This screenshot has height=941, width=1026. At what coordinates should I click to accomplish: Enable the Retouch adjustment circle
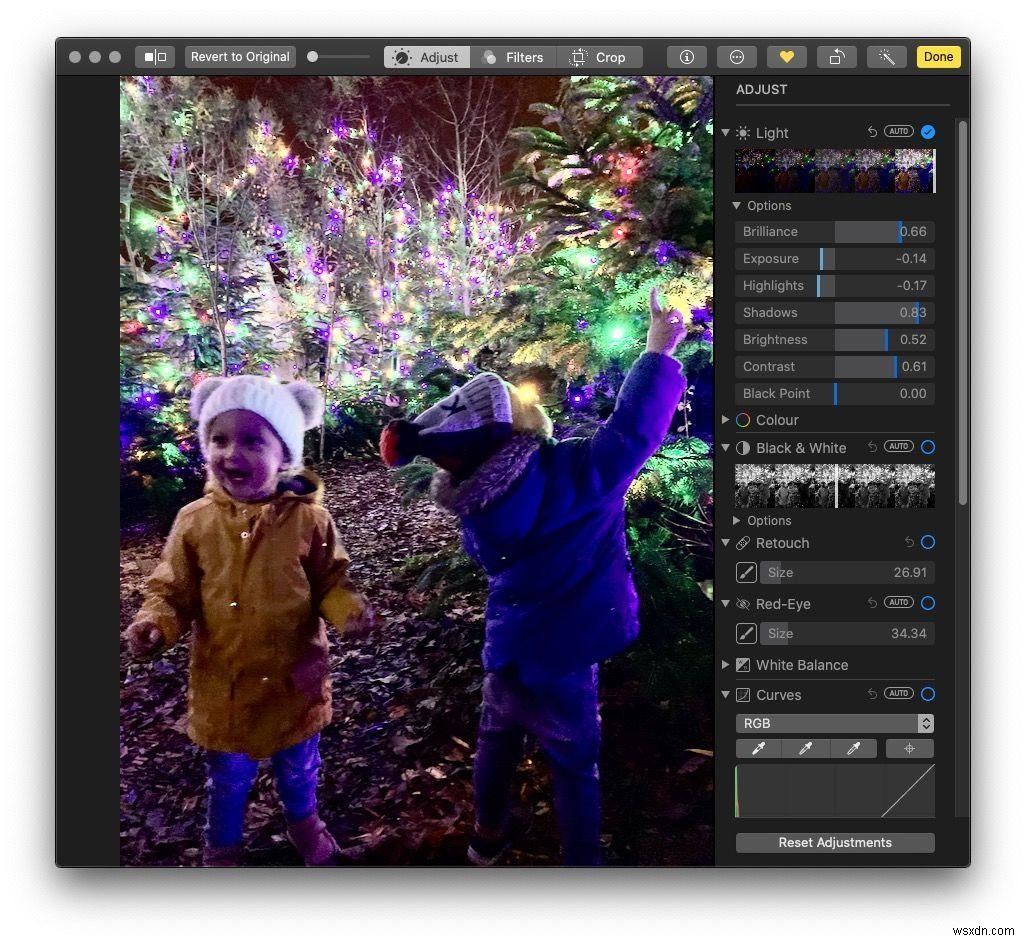pyautogui.click(x=927, y=542)
